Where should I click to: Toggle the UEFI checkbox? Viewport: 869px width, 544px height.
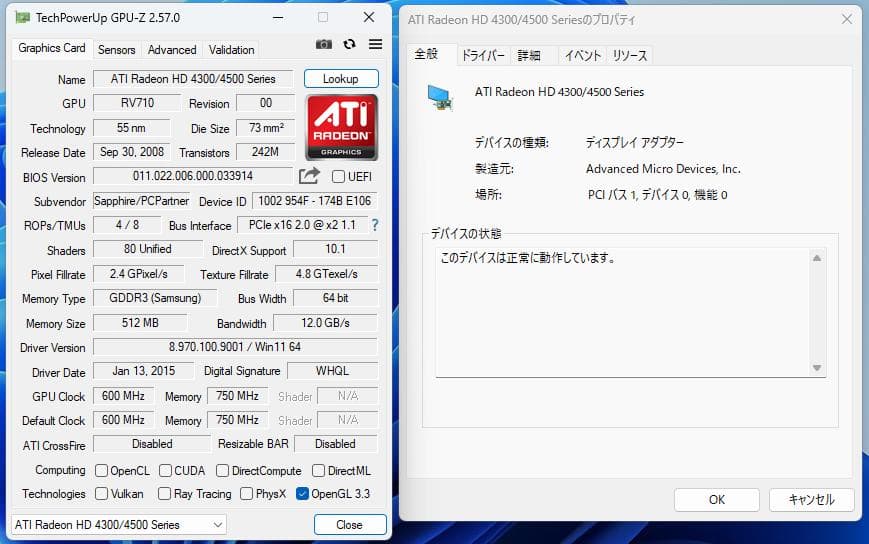coord(338,177)
